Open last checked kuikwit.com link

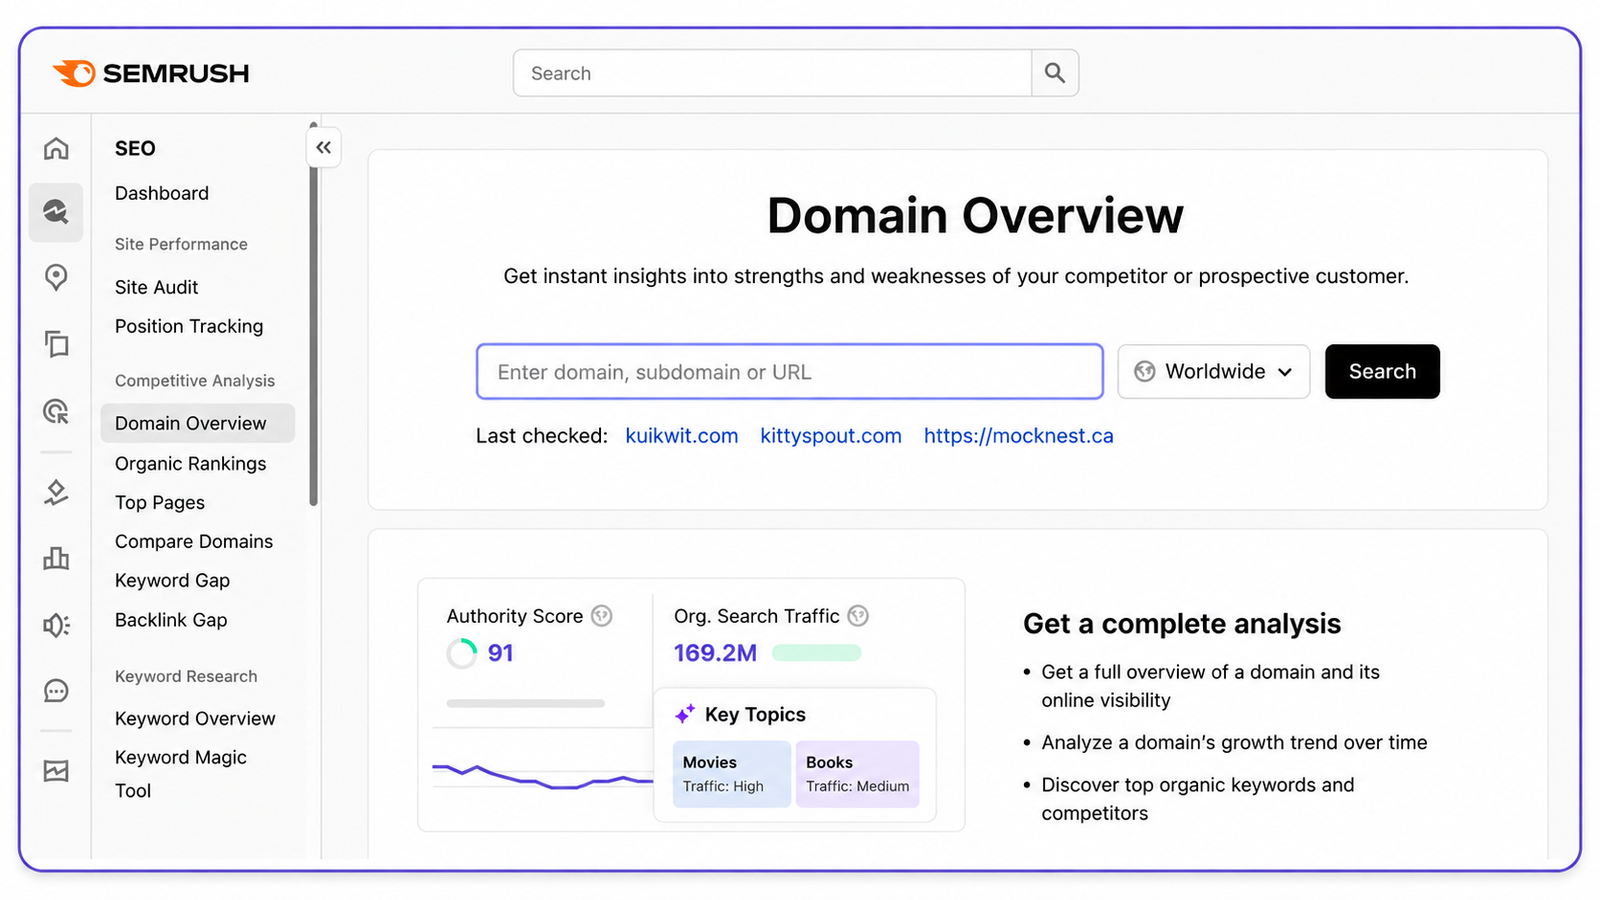[x=682, y=436]
